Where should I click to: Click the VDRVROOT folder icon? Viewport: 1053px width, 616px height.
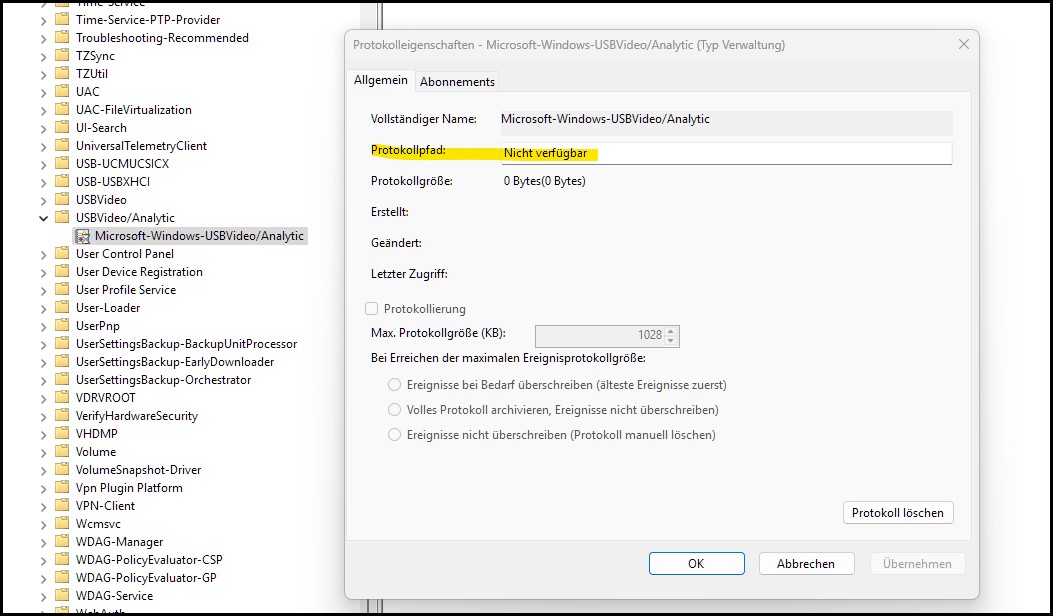point(62,397)
